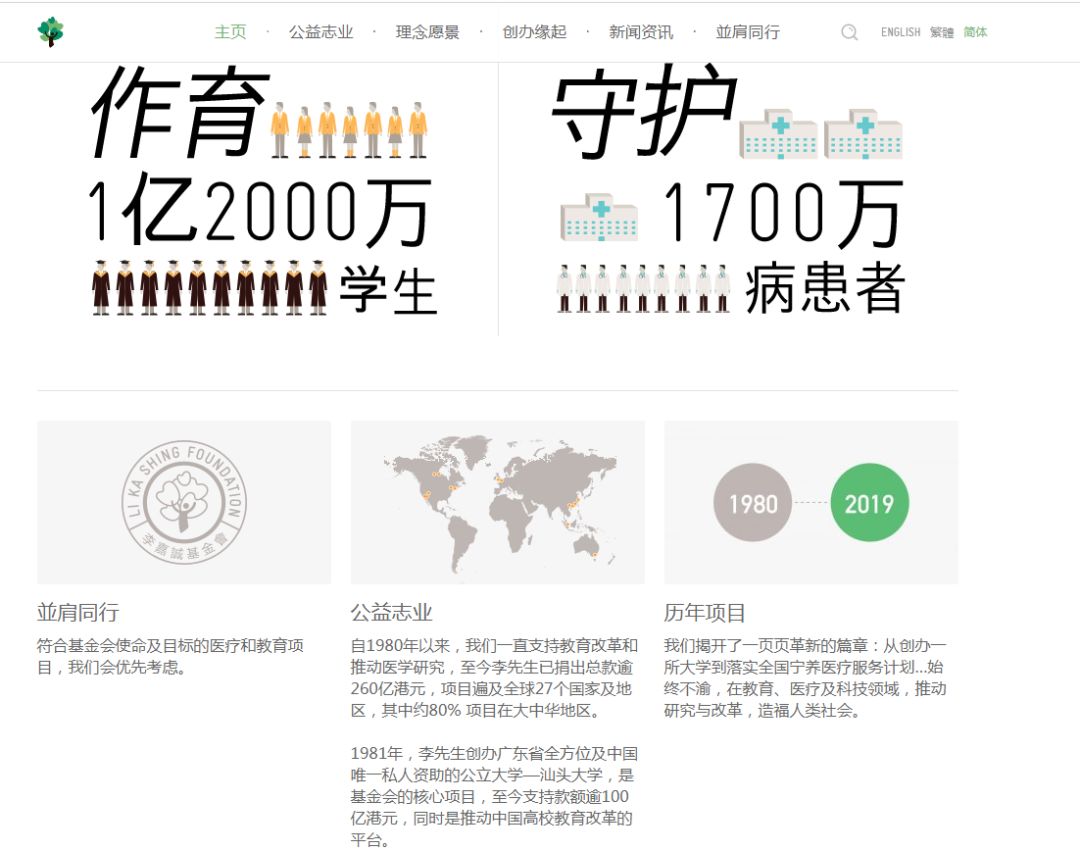Click the doctors in white coats icon row

pyautogui.click(x=643, y=288)
